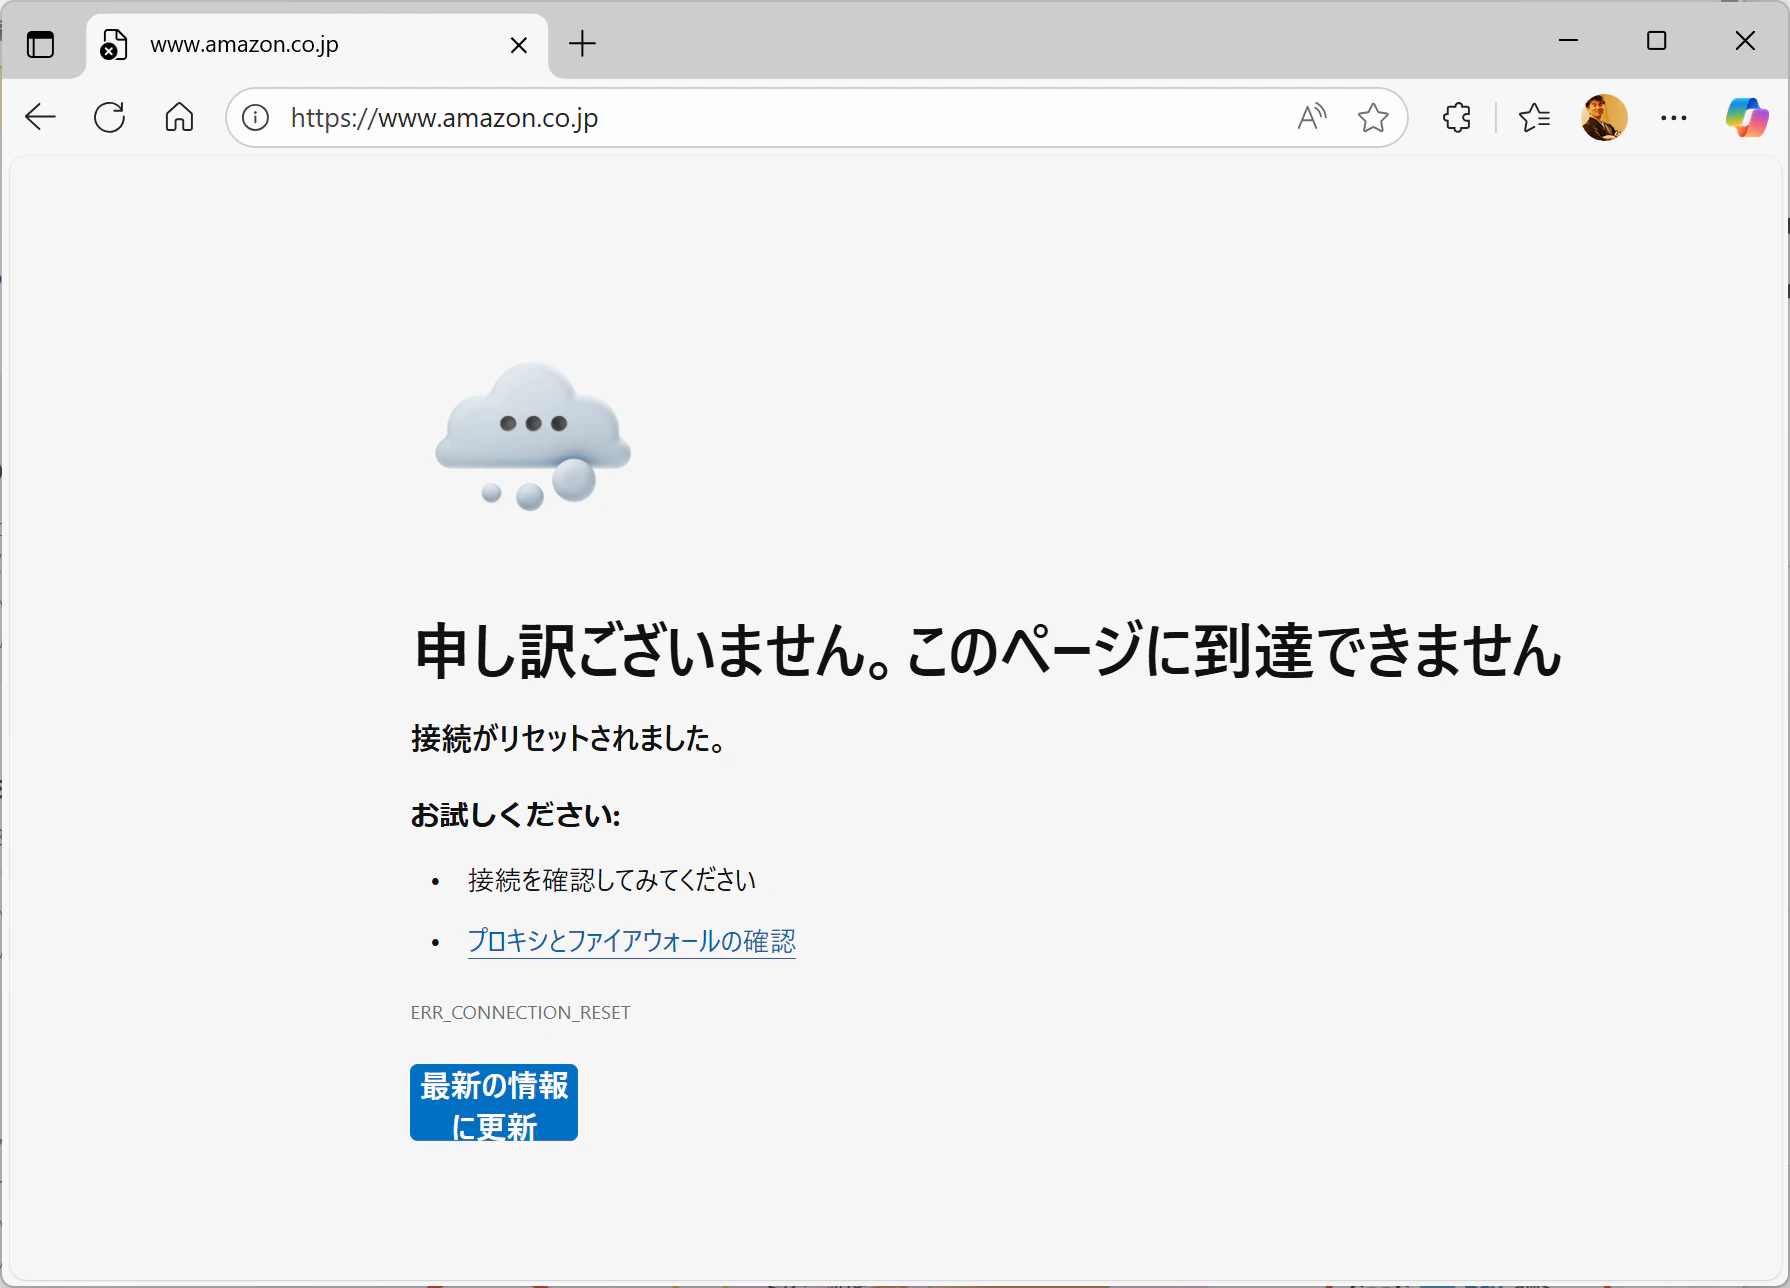This screenshot has width=1790, height=1288.
Task: View site information icon in address bar
Action: click(x=256, y=118)
